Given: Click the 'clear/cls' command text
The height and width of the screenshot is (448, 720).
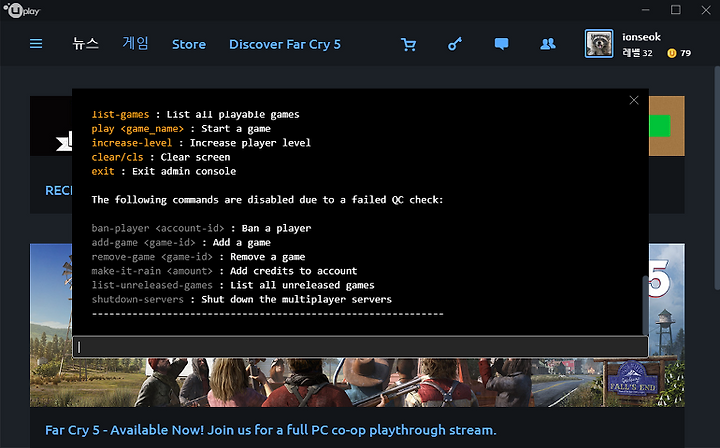Looking at the screenshot, I should point(118,157).
